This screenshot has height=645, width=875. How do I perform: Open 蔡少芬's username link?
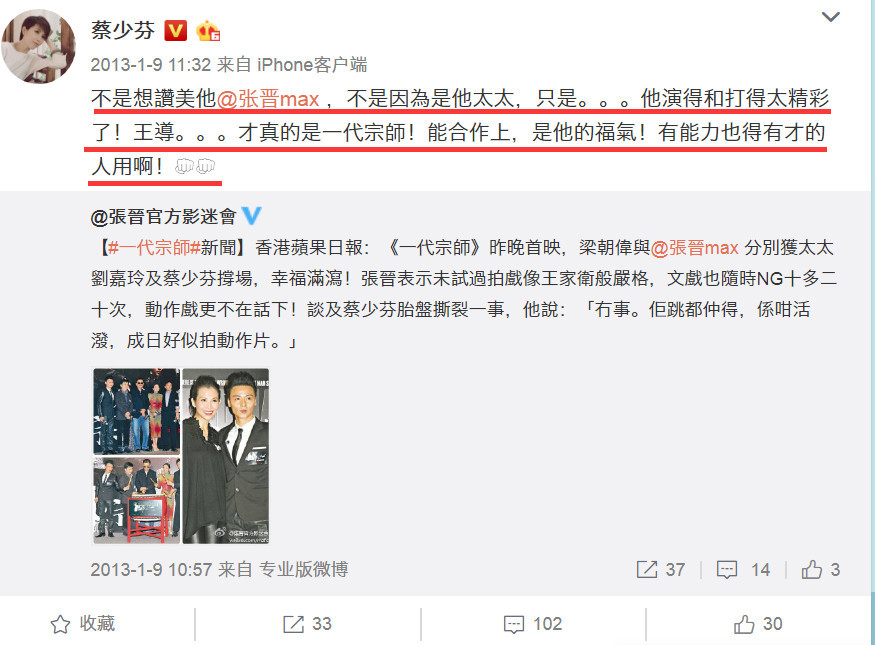(x=123, y=30)
